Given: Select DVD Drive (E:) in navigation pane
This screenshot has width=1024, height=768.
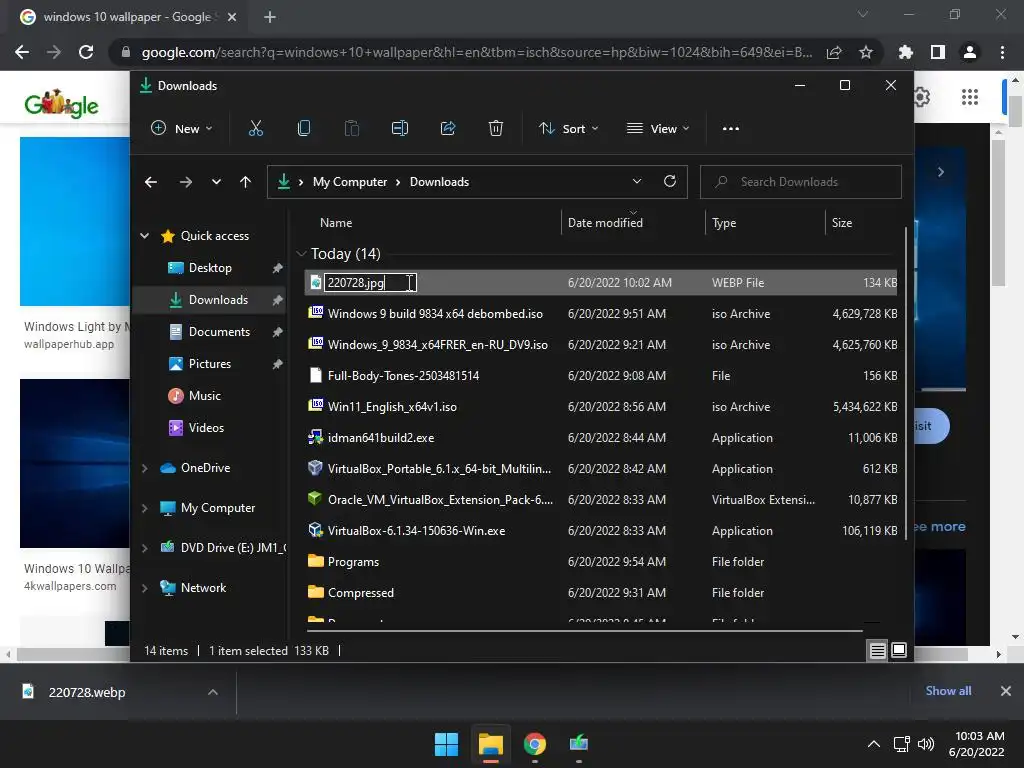Looking at the screenshot, I should click(x=222, y=548).
